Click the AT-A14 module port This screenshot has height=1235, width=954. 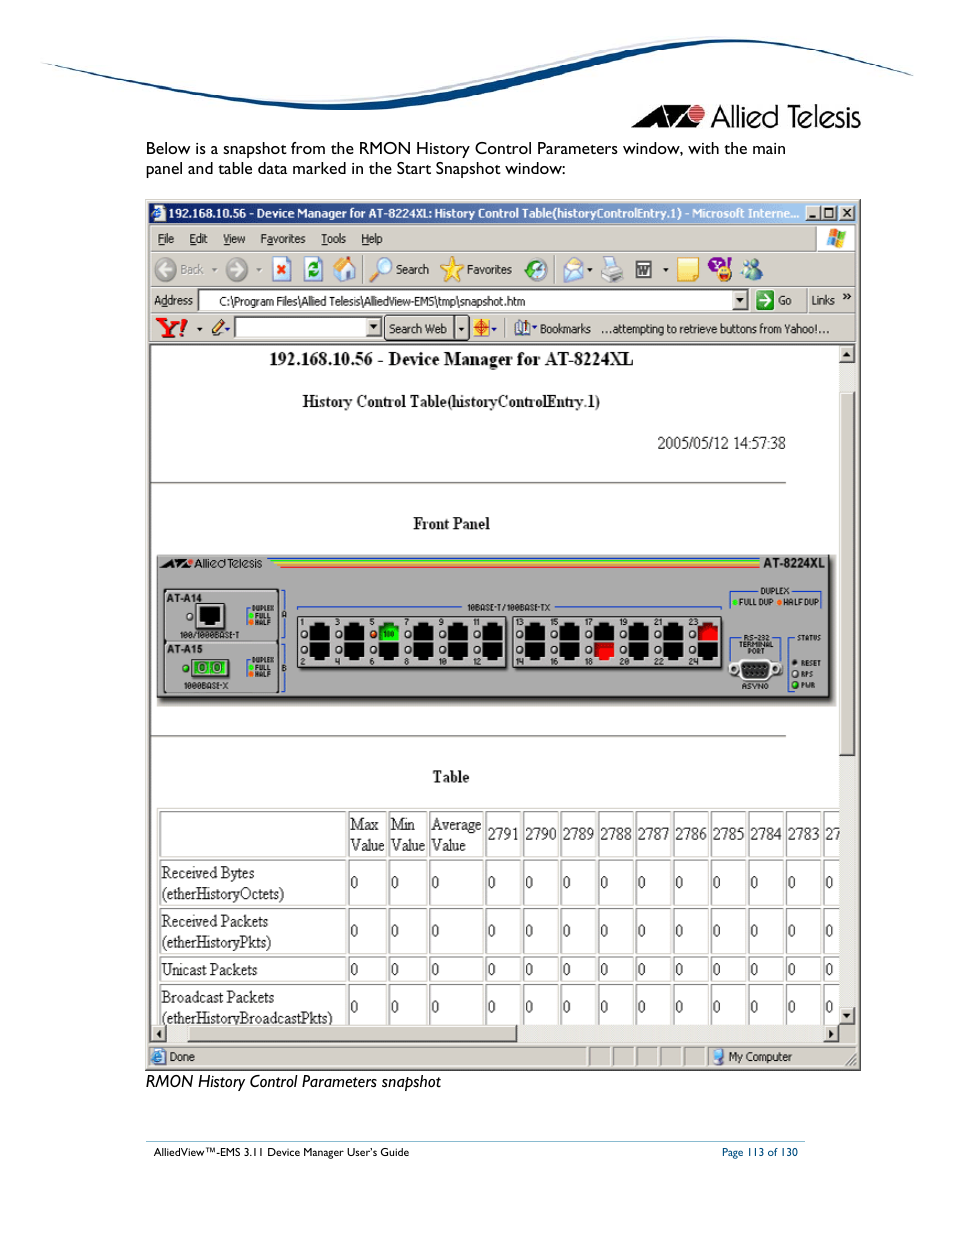click(x=211, y=616)
